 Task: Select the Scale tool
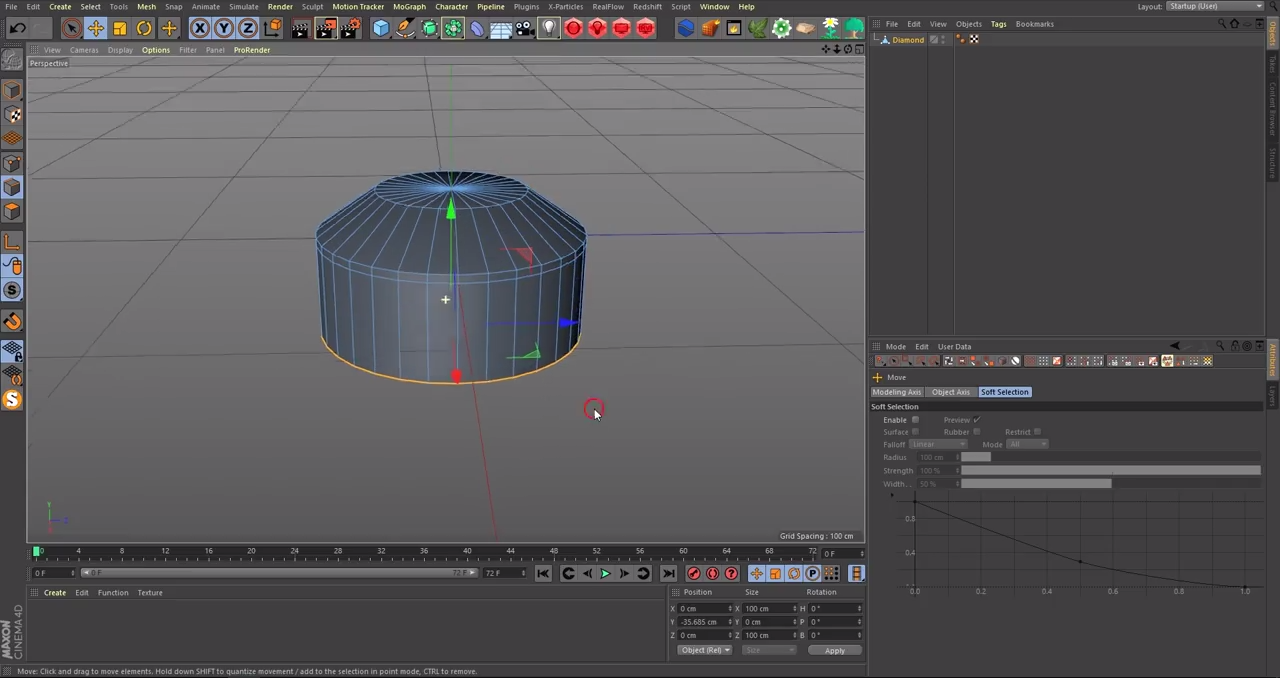pyautogui.click(x=119, y=28)
